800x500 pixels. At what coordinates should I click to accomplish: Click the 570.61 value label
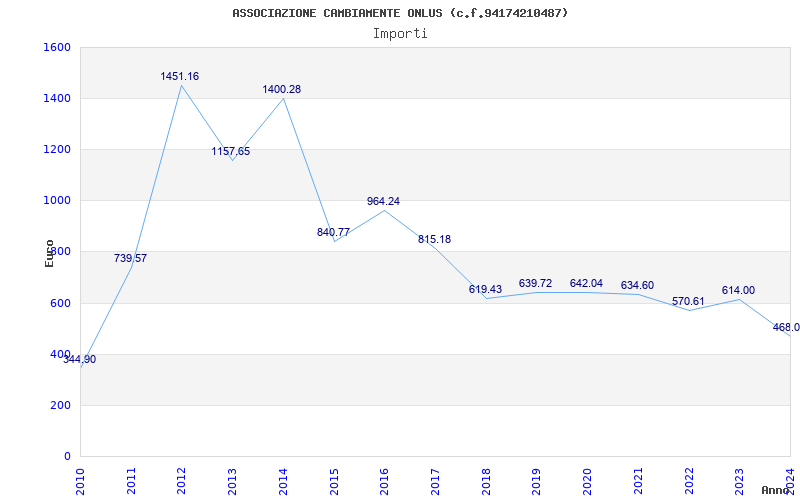pos(688,302)
